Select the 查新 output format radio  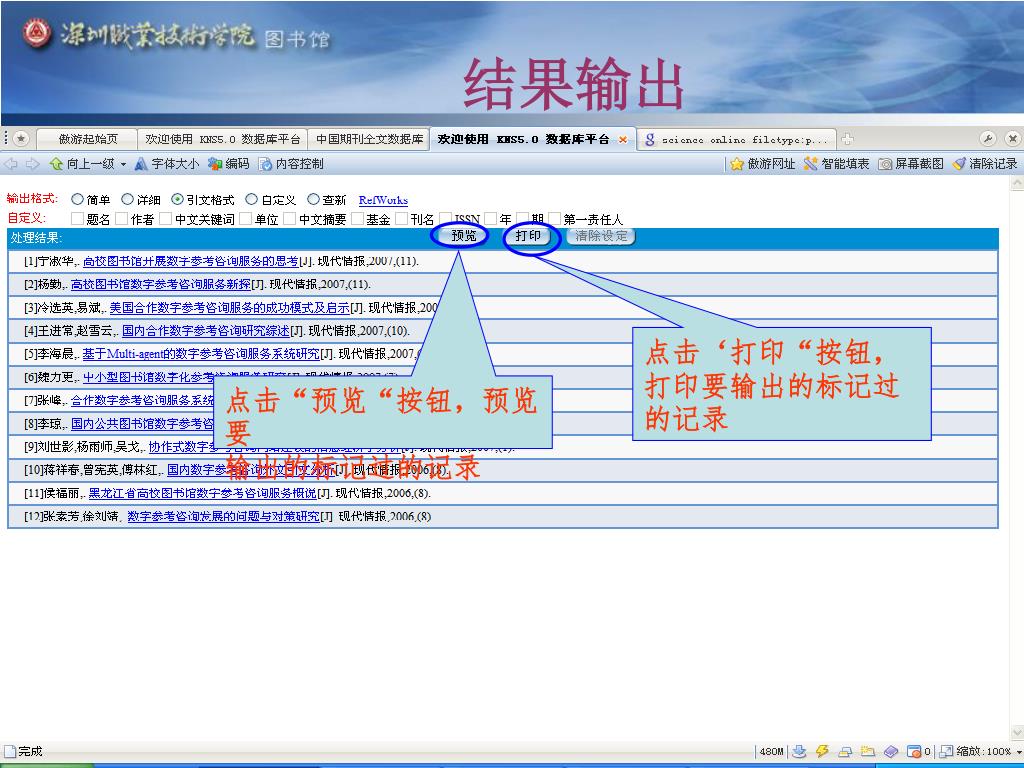click(x=313, y=199)
